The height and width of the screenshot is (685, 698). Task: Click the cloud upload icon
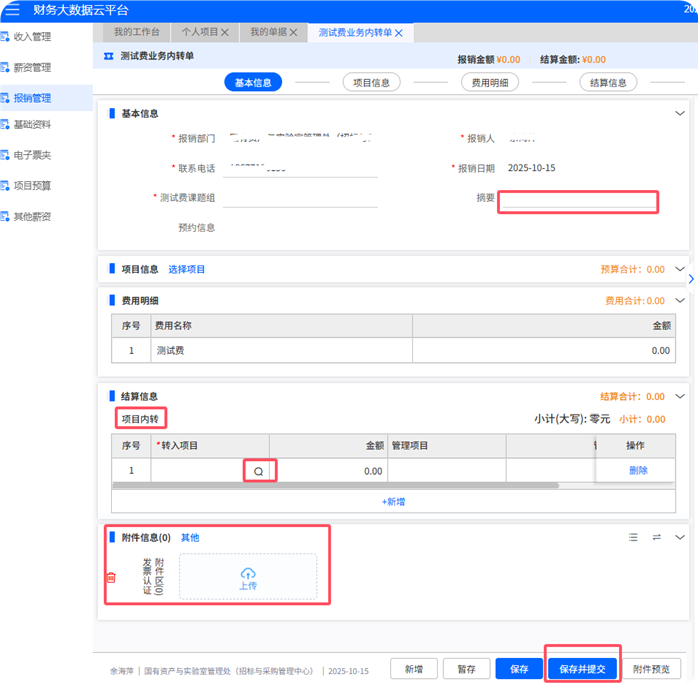pos(248,573)
